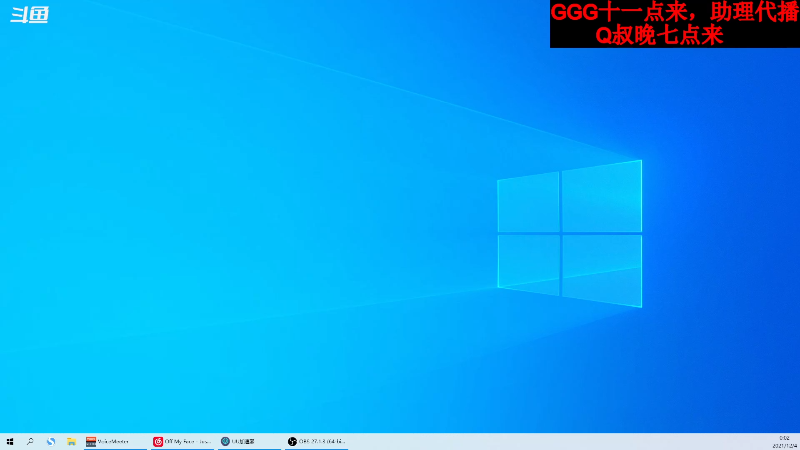The width and height of the screenshot is (800, 450).
Task: Switch to the OBS 27.1.3 taskbar window
Action: (x=316, y=441)
